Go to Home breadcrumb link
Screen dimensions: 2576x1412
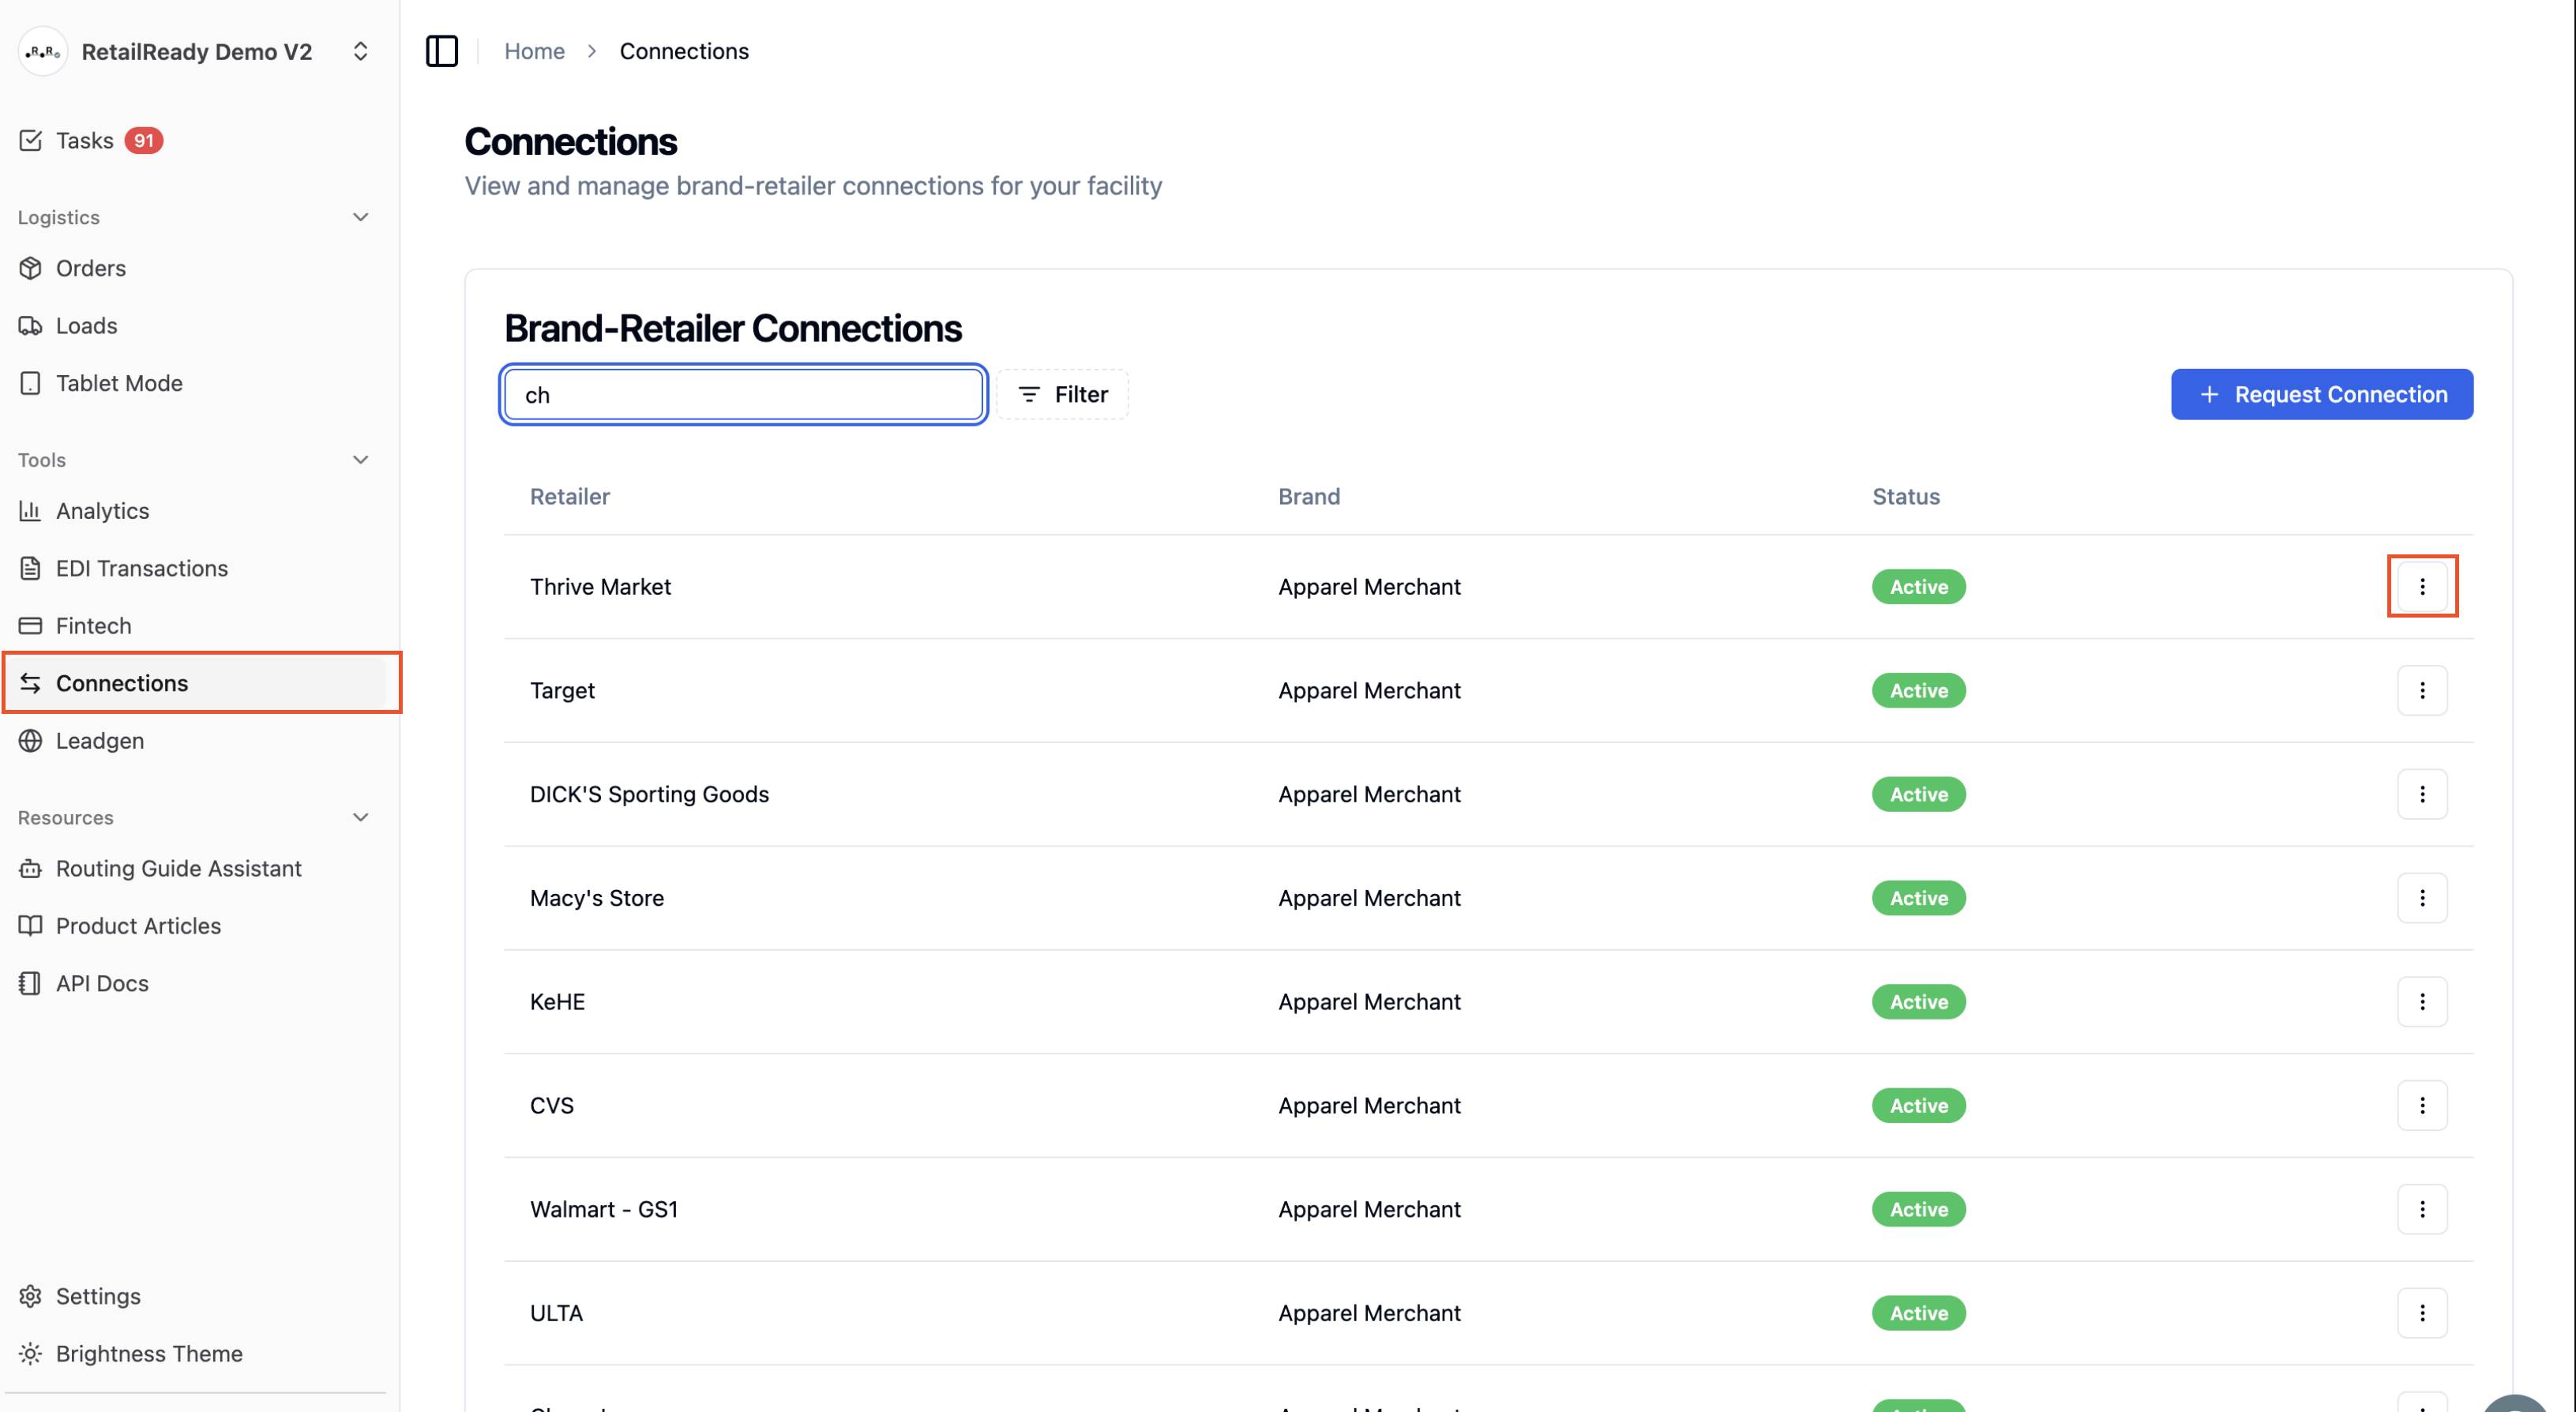[534, 51]
